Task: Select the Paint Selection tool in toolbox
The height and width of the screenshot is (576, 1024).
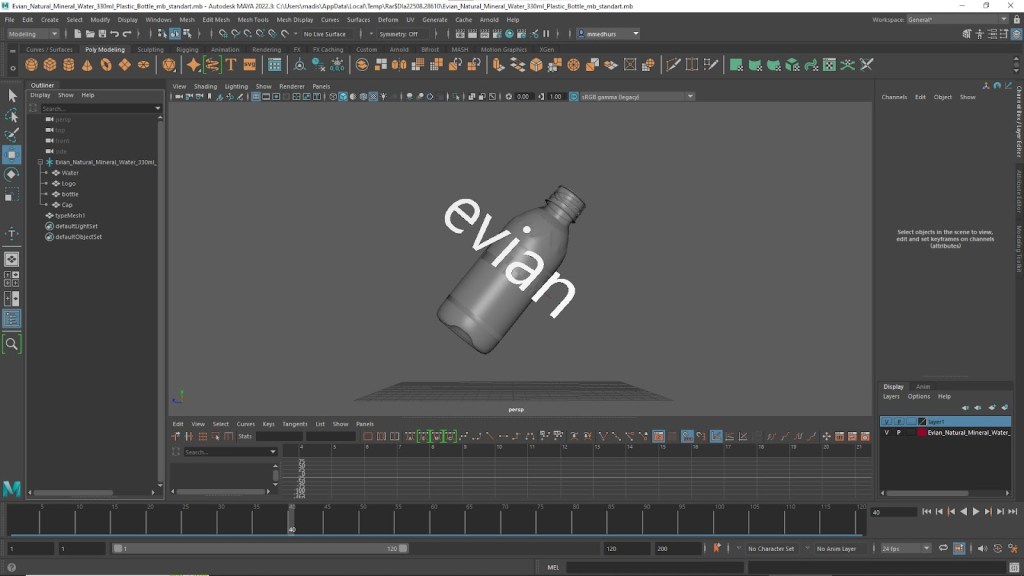Action: point(12,135)
